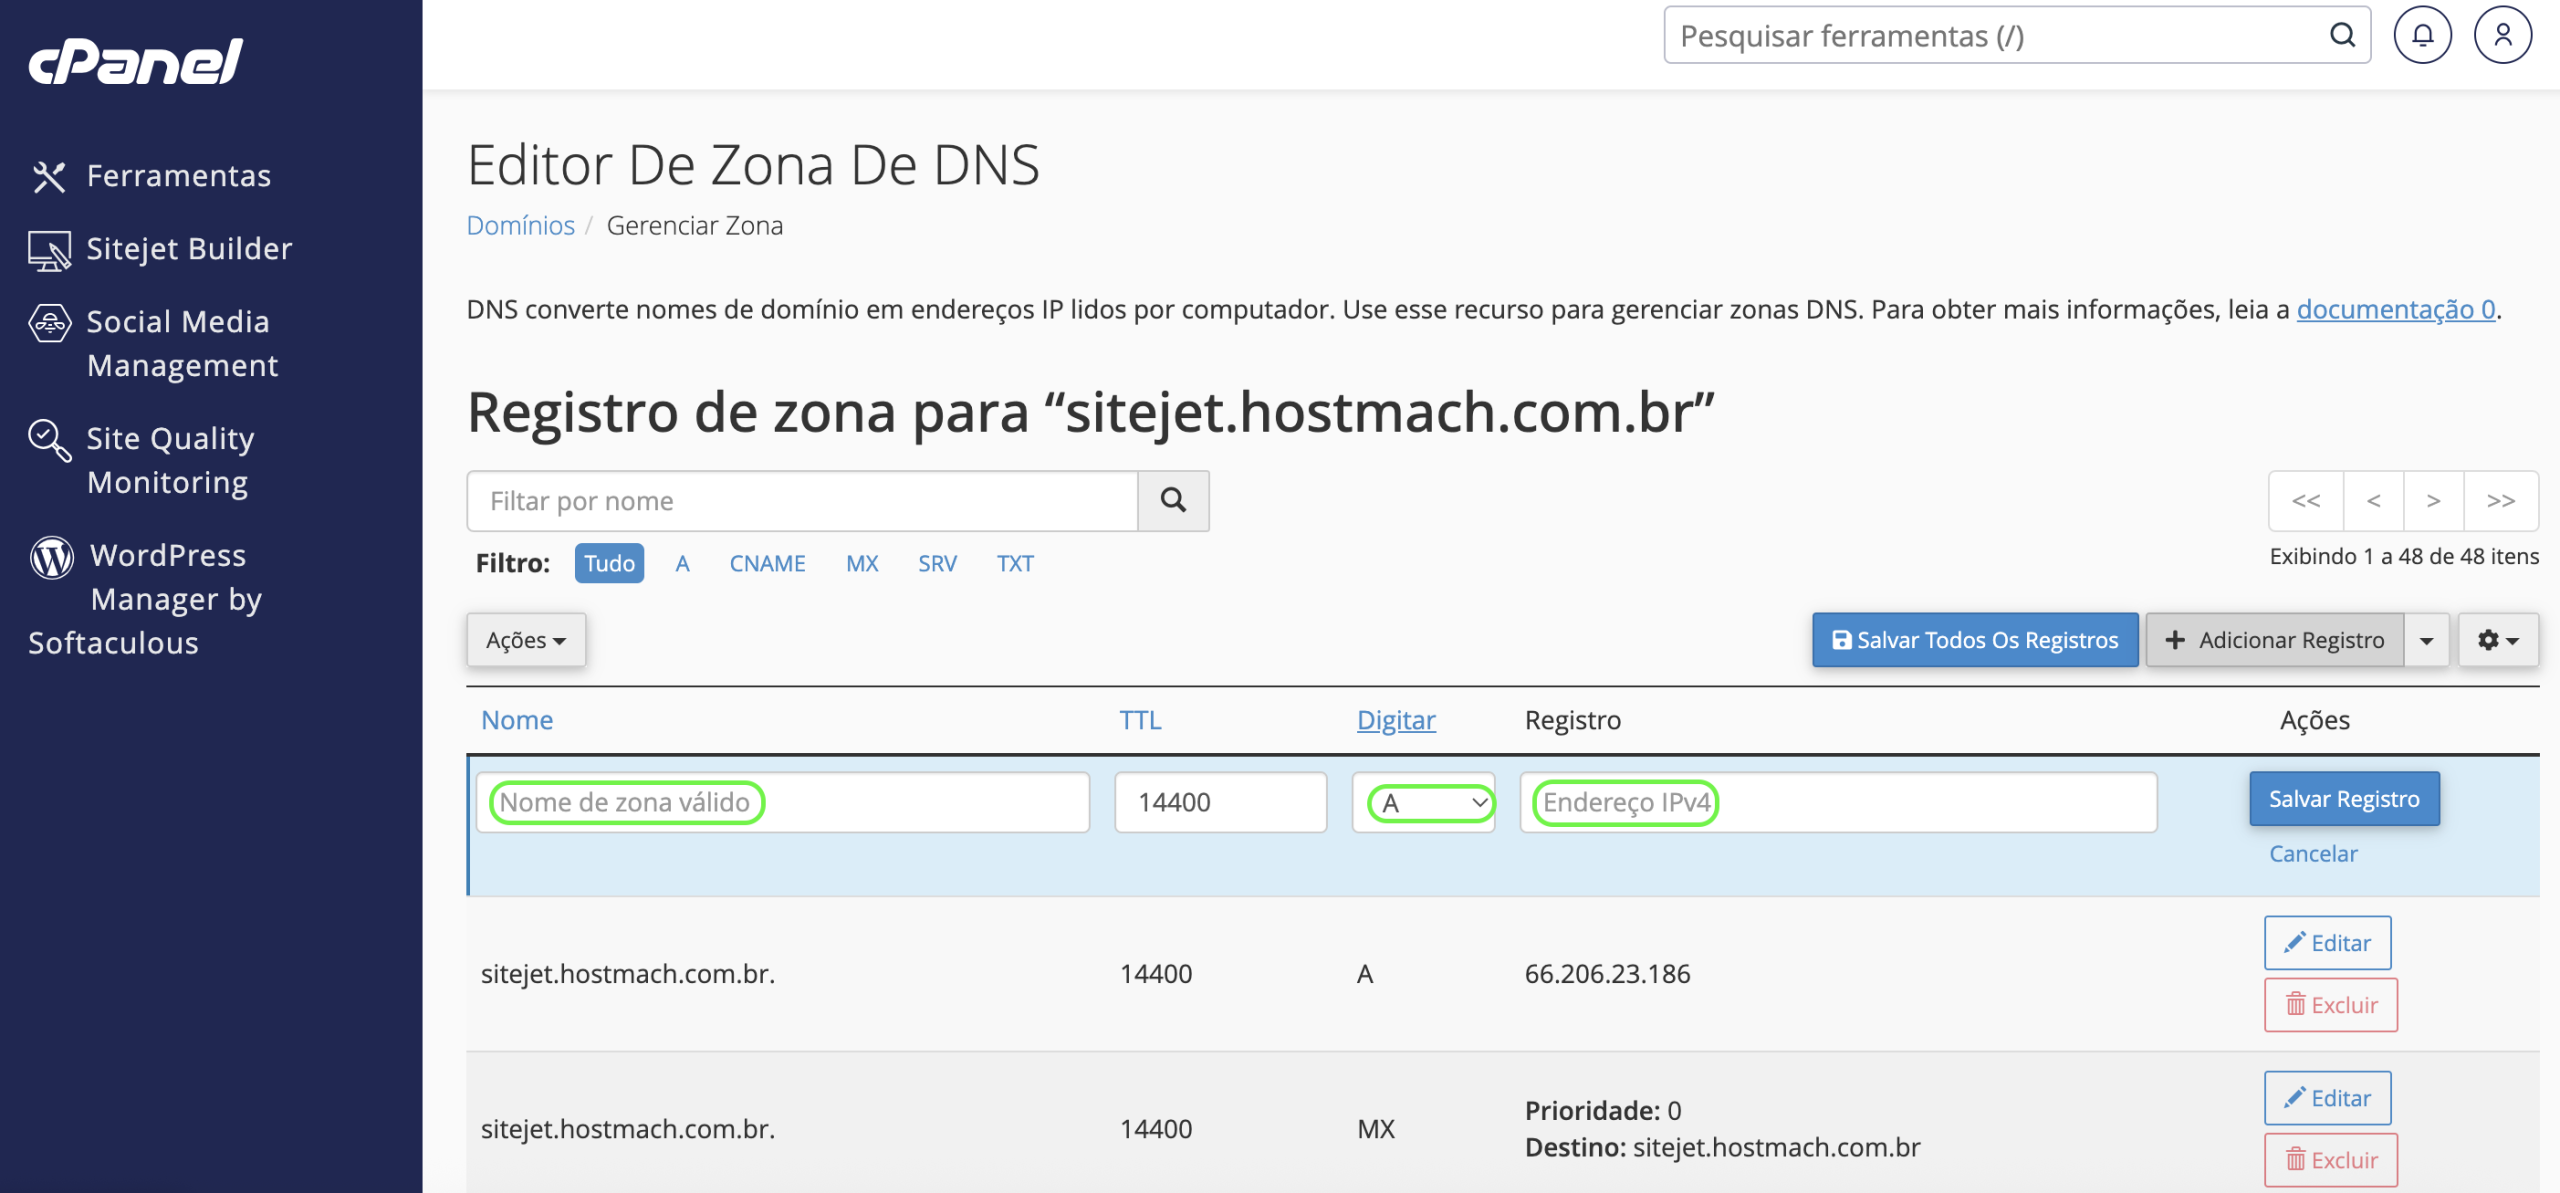This screenshot has width=2560, height=1193.
Task: Open the documentação link
Action: [x=2396, y=309]
